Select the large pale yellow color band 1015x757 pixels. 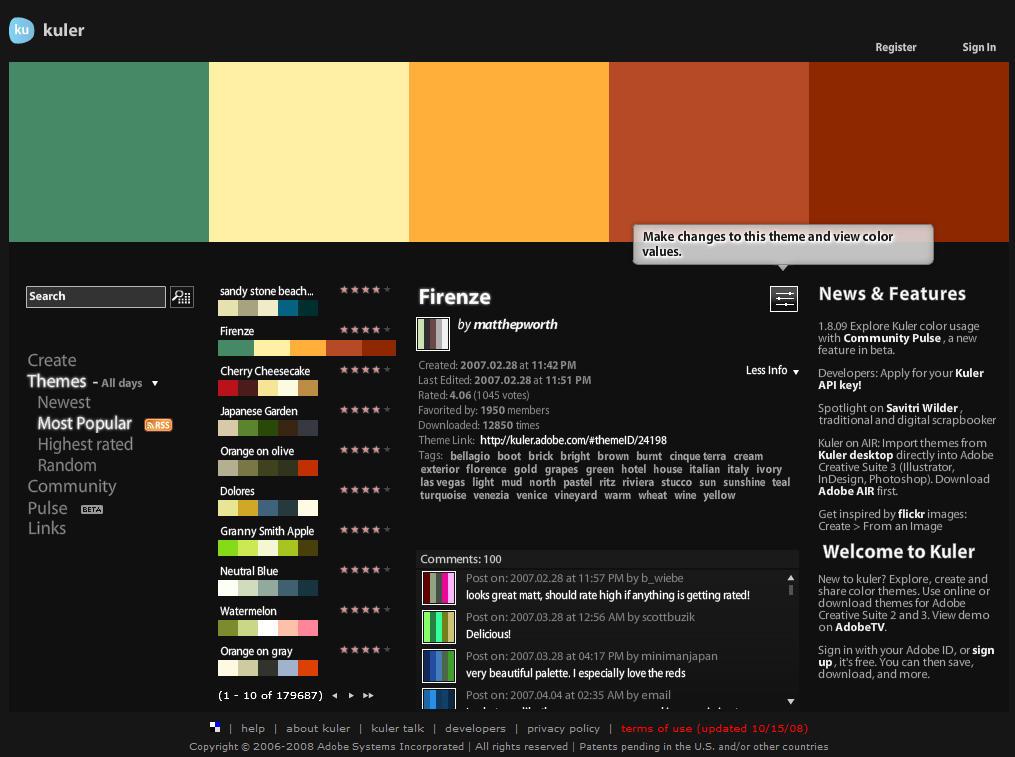[309, 152]
